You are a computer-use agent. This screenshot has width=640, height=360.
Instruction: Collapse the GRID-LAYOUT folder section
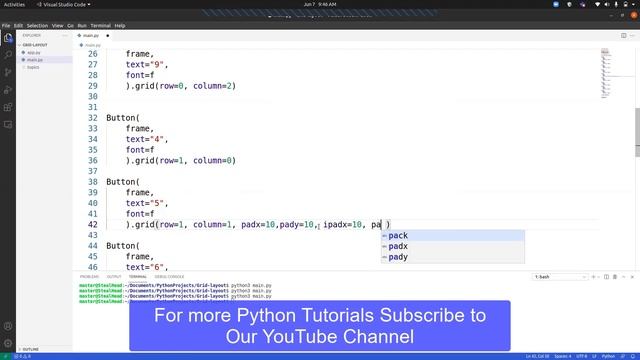pyautogui.click(x=35, y=45)
